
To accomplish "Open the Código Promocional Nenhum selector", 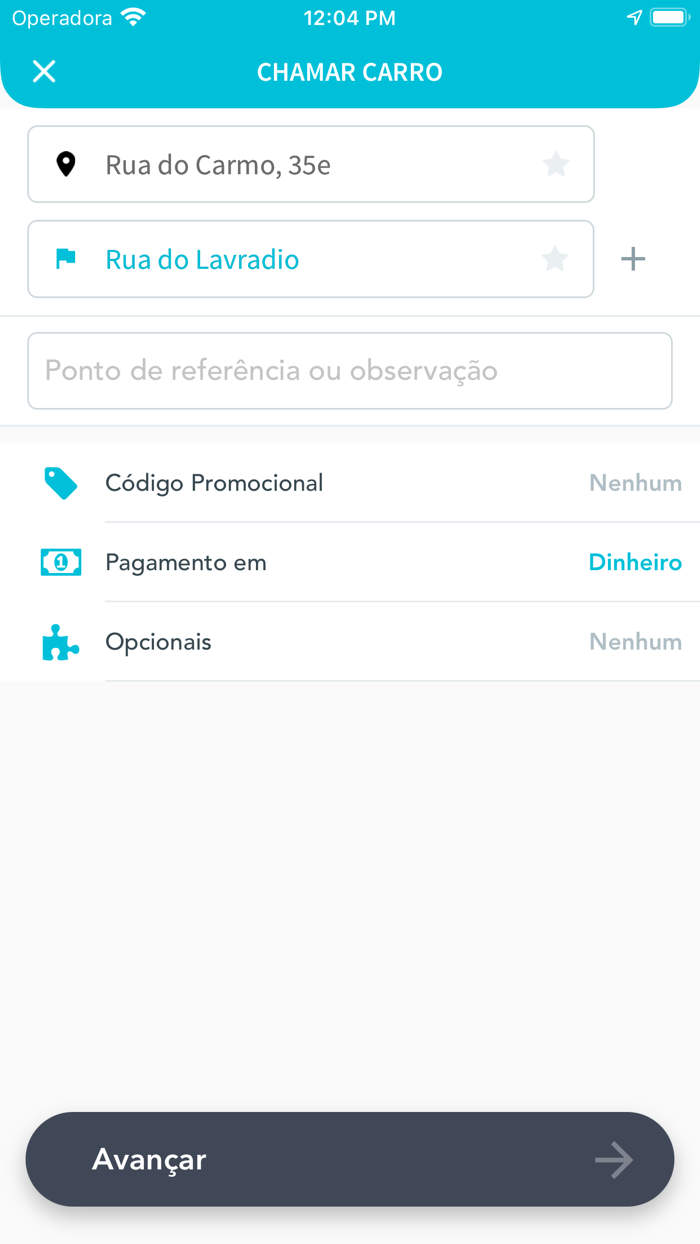I will coord(350,482).
